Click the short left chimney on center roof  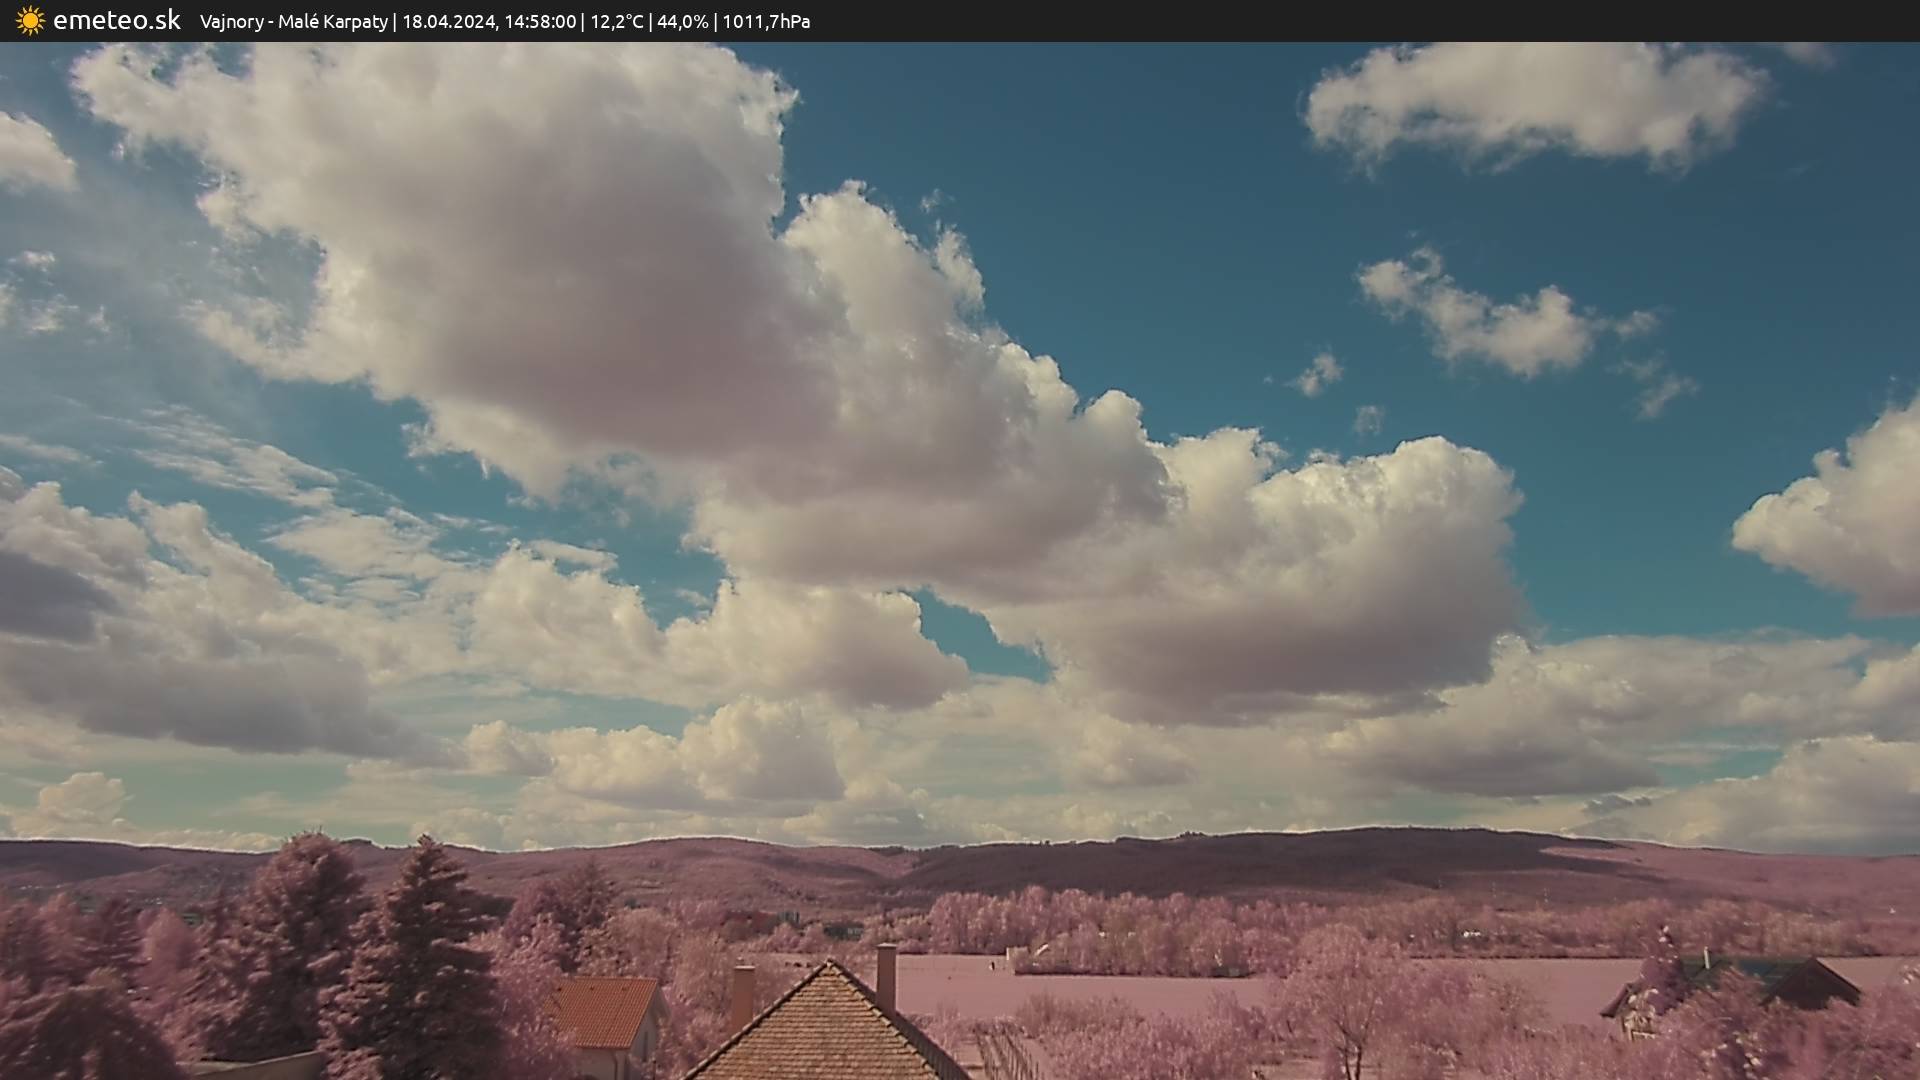[x=742, y=995]
